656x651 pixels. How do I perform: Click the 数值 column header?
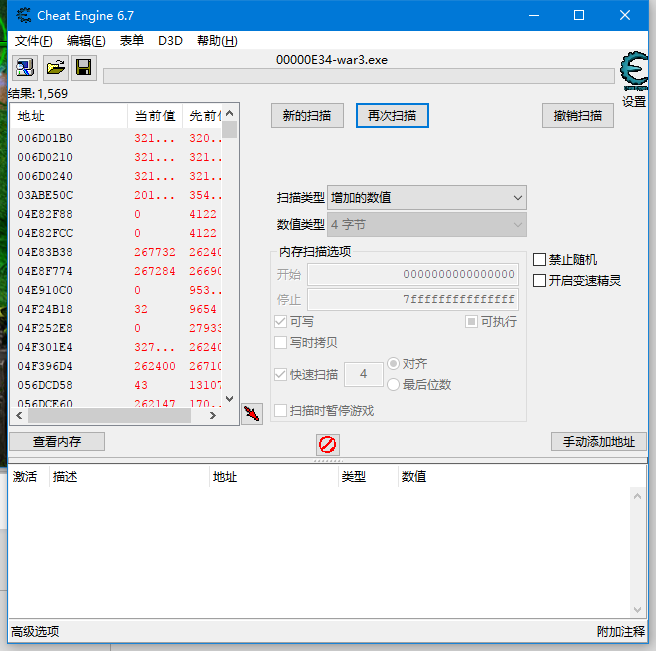414,477
